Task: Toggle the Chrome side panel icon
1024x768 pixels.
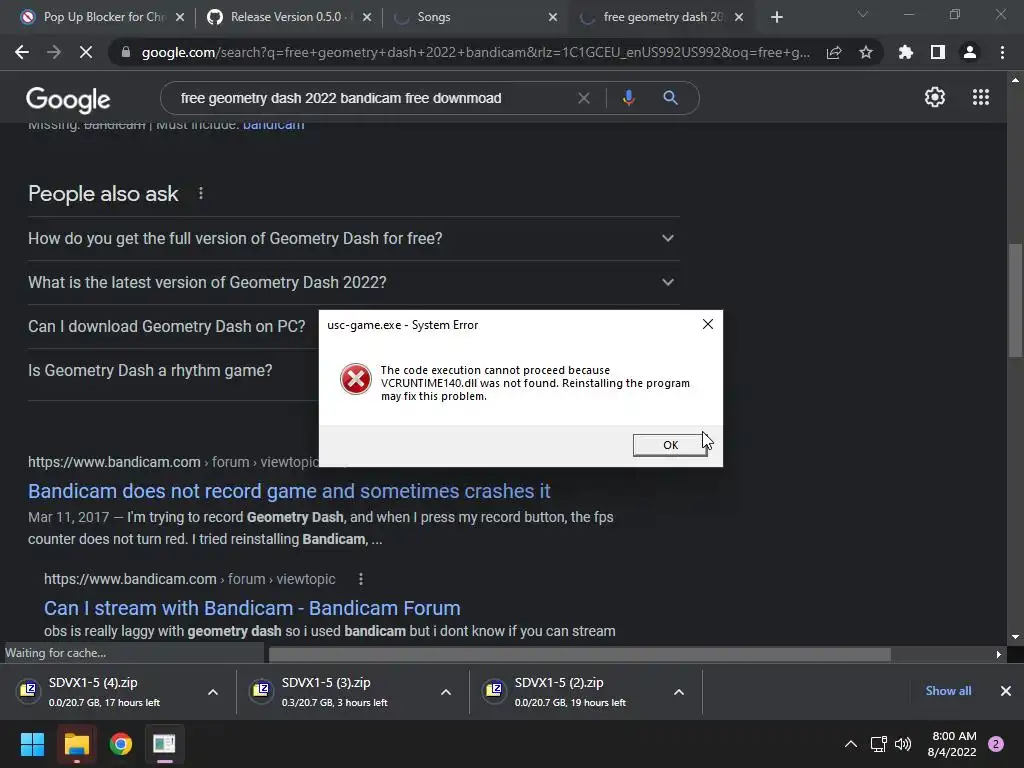Action: [x=938, y=52]
